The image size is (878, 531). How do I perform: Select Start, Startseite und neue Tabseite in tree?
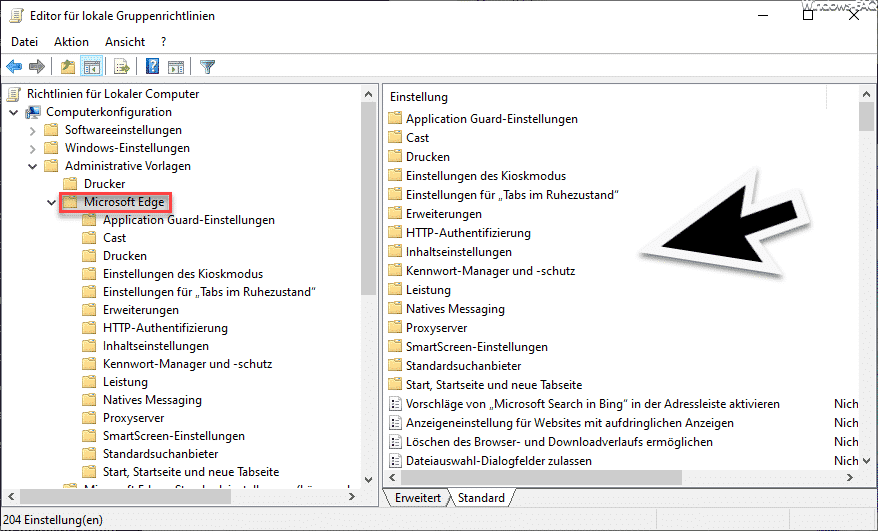click(191, 472)
